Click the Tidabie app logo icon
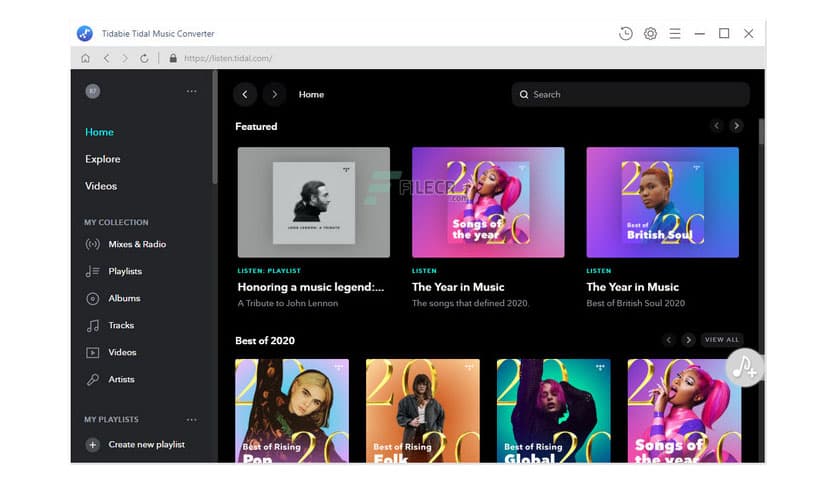Image resolution: width=836 pixels, height=484 pixels. (x=85, y=34)
